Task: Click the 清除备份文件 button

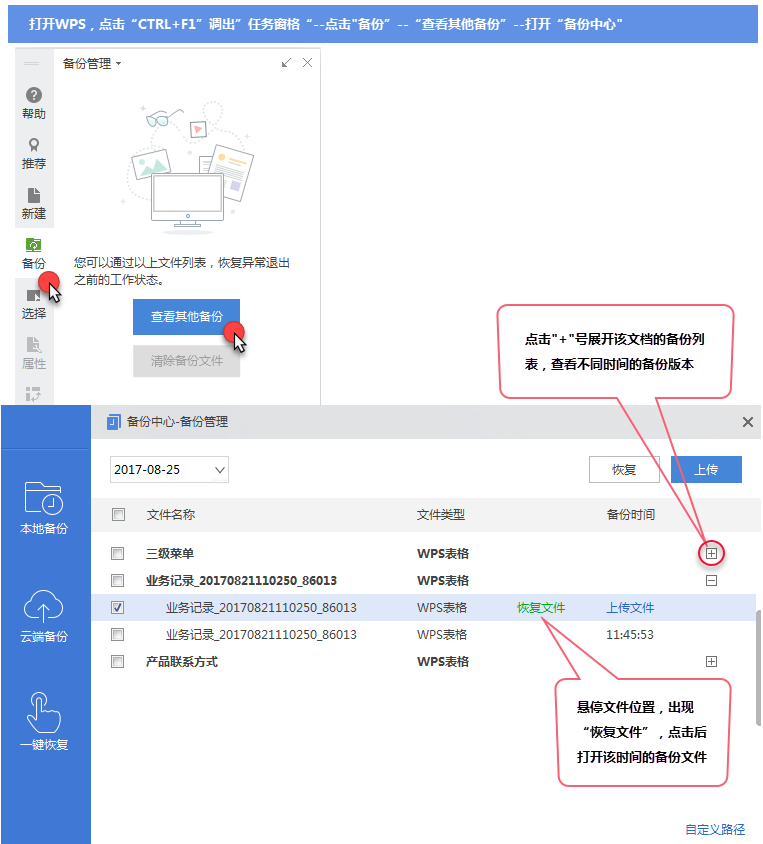Action: [x=186, y=361]
